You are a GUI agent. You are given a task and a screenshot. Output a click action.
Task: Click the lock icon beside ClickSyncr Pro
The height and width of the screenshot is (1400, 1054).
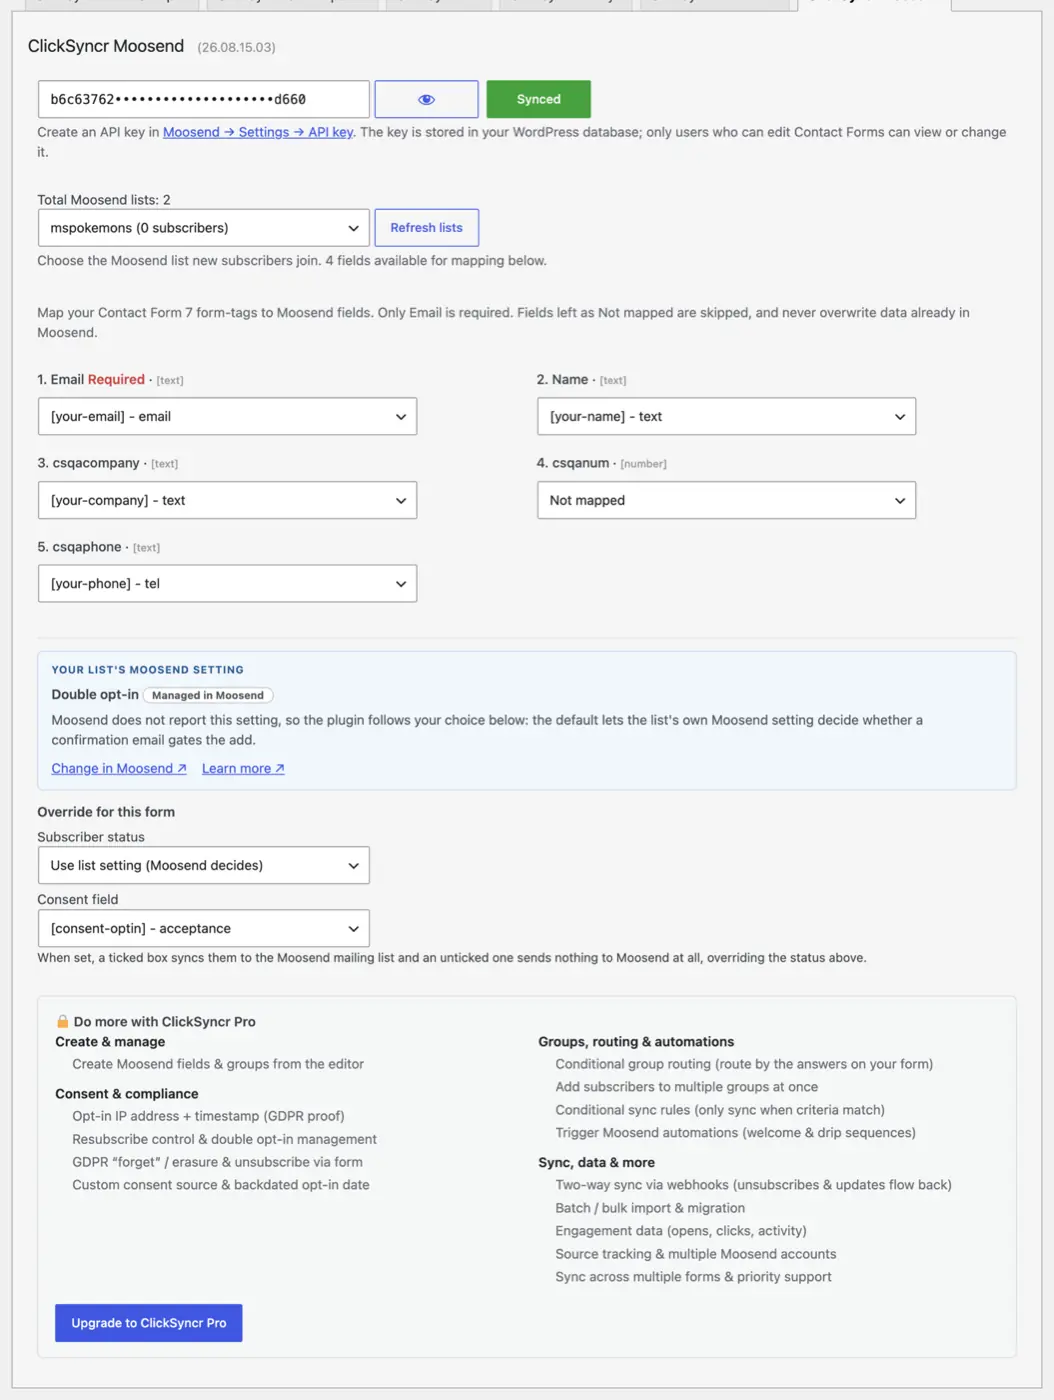[62, 1021]
